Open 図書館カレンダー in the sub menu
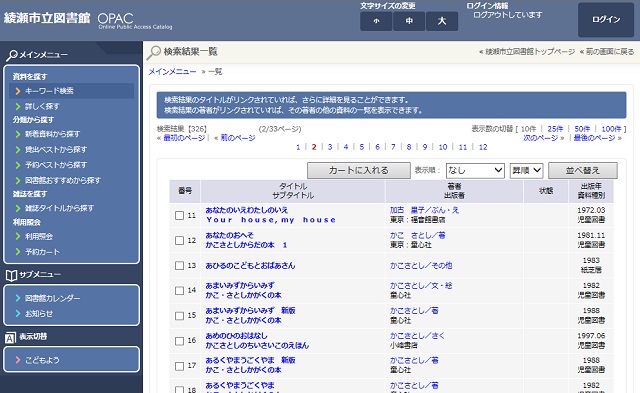Viewport: 640px width, 393px height. point(52,298)
